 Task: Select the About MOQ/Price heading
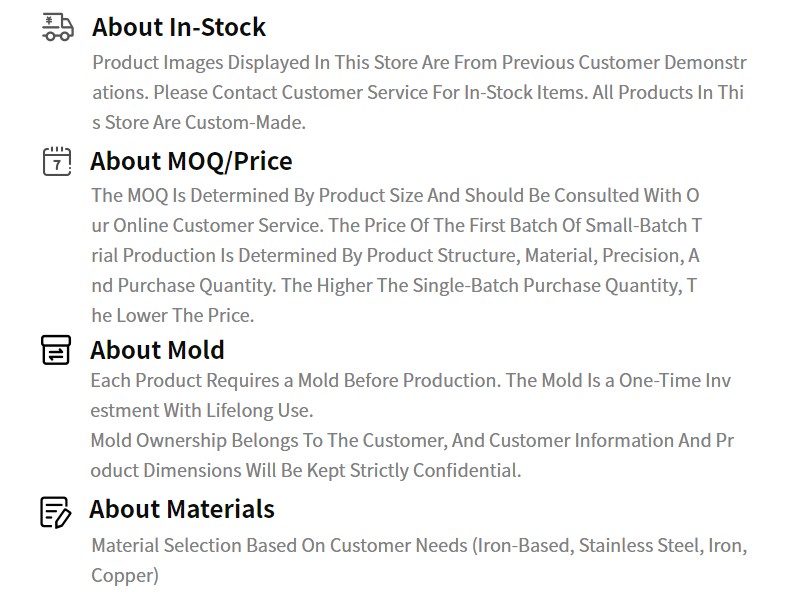click(x=191, y=161)
